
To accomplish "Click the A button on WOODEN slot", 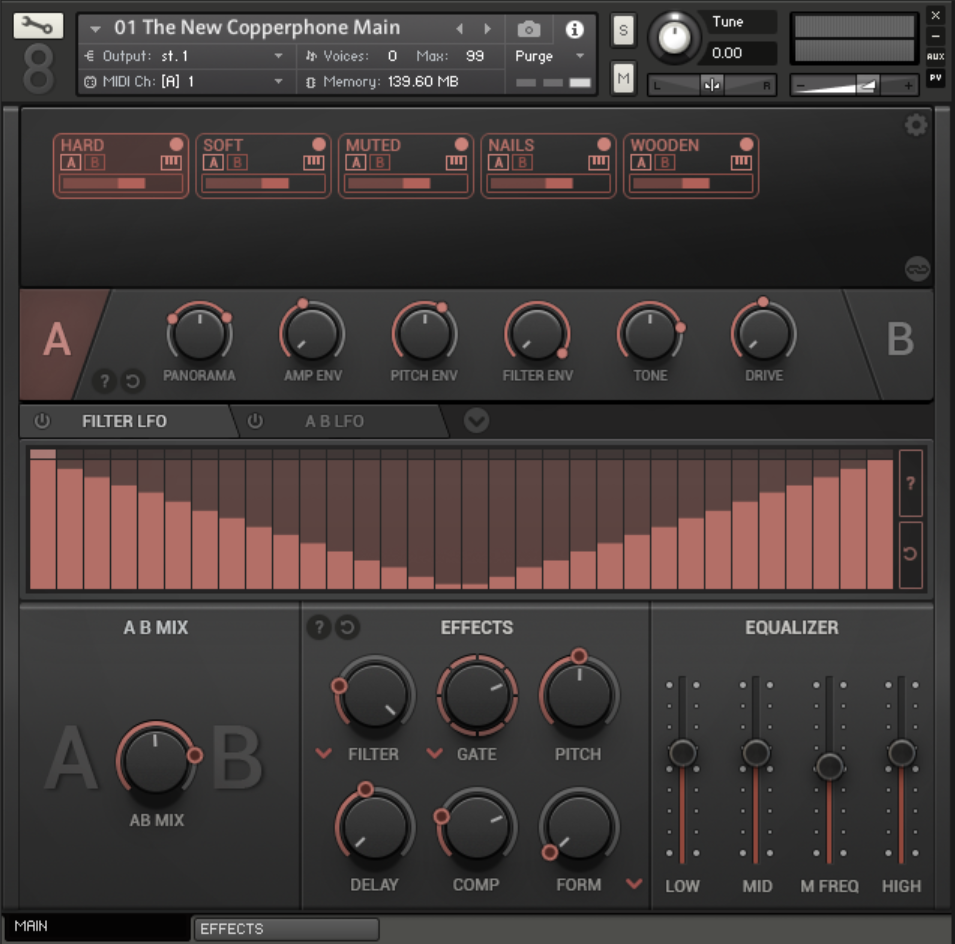I will [x=641, y=163].
